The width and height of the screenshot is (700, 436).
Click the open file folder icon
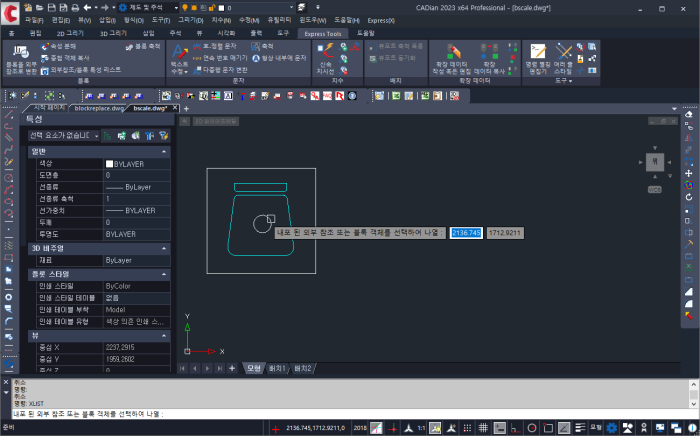(x=39, y=8)
